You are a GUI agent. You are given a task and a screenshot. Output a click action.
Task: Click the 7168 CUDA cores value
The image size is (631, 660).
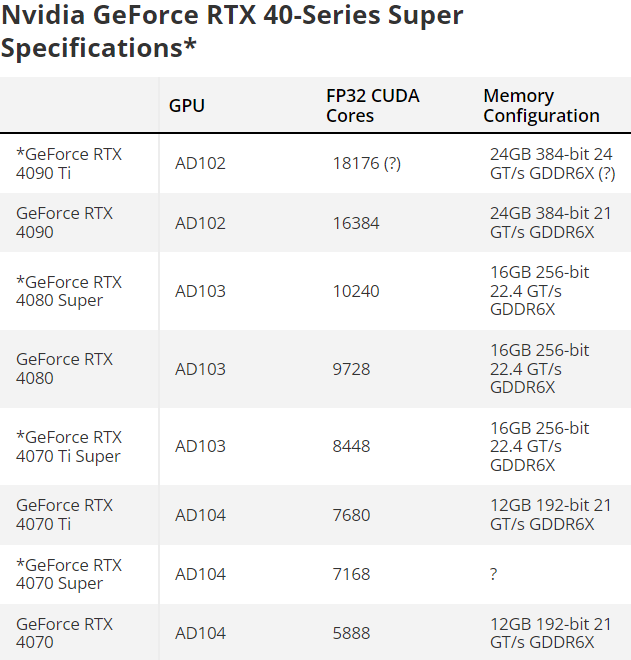(x=351, y=574)
